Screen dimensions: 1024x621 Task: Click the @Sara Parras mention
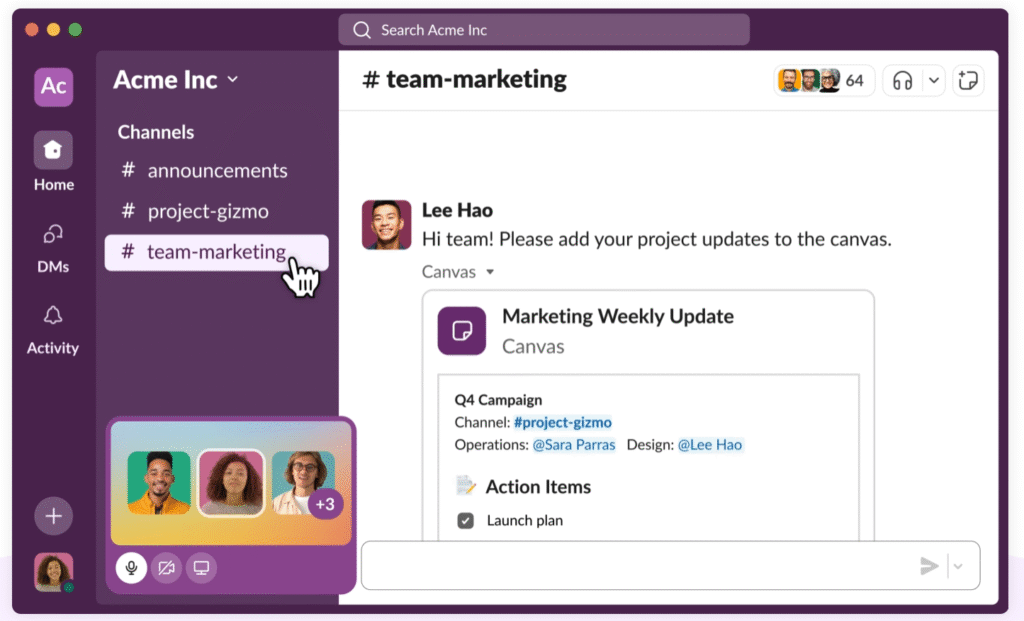pyautogui.click(x=574, y=445)
